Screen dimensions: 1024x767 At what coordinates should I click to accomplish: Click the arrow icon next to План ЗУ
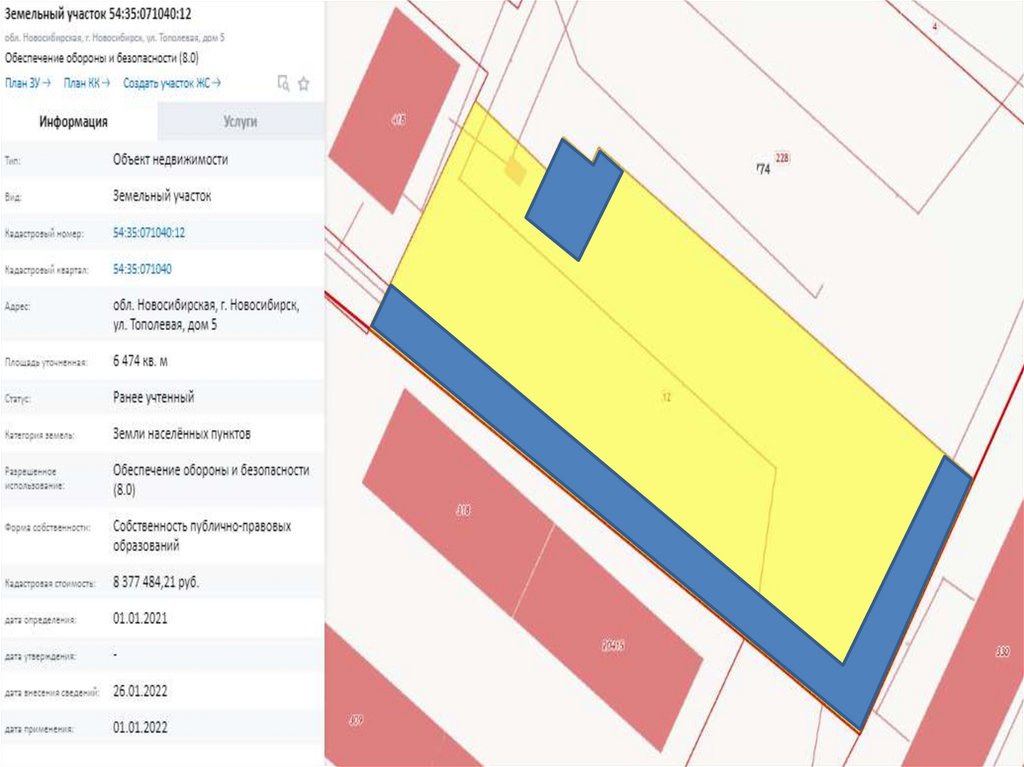47,83
